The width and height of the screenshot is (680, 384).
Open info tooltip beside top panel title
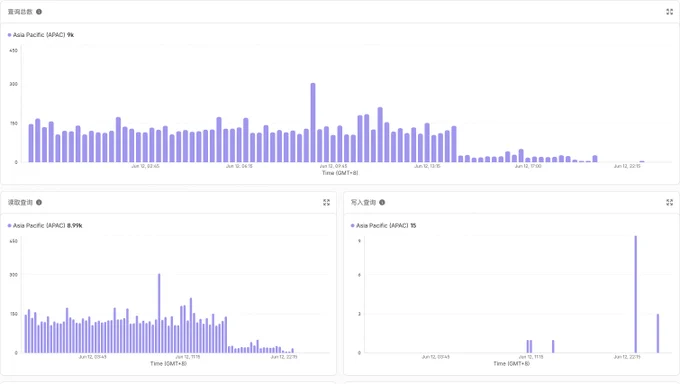pos(39,12)
